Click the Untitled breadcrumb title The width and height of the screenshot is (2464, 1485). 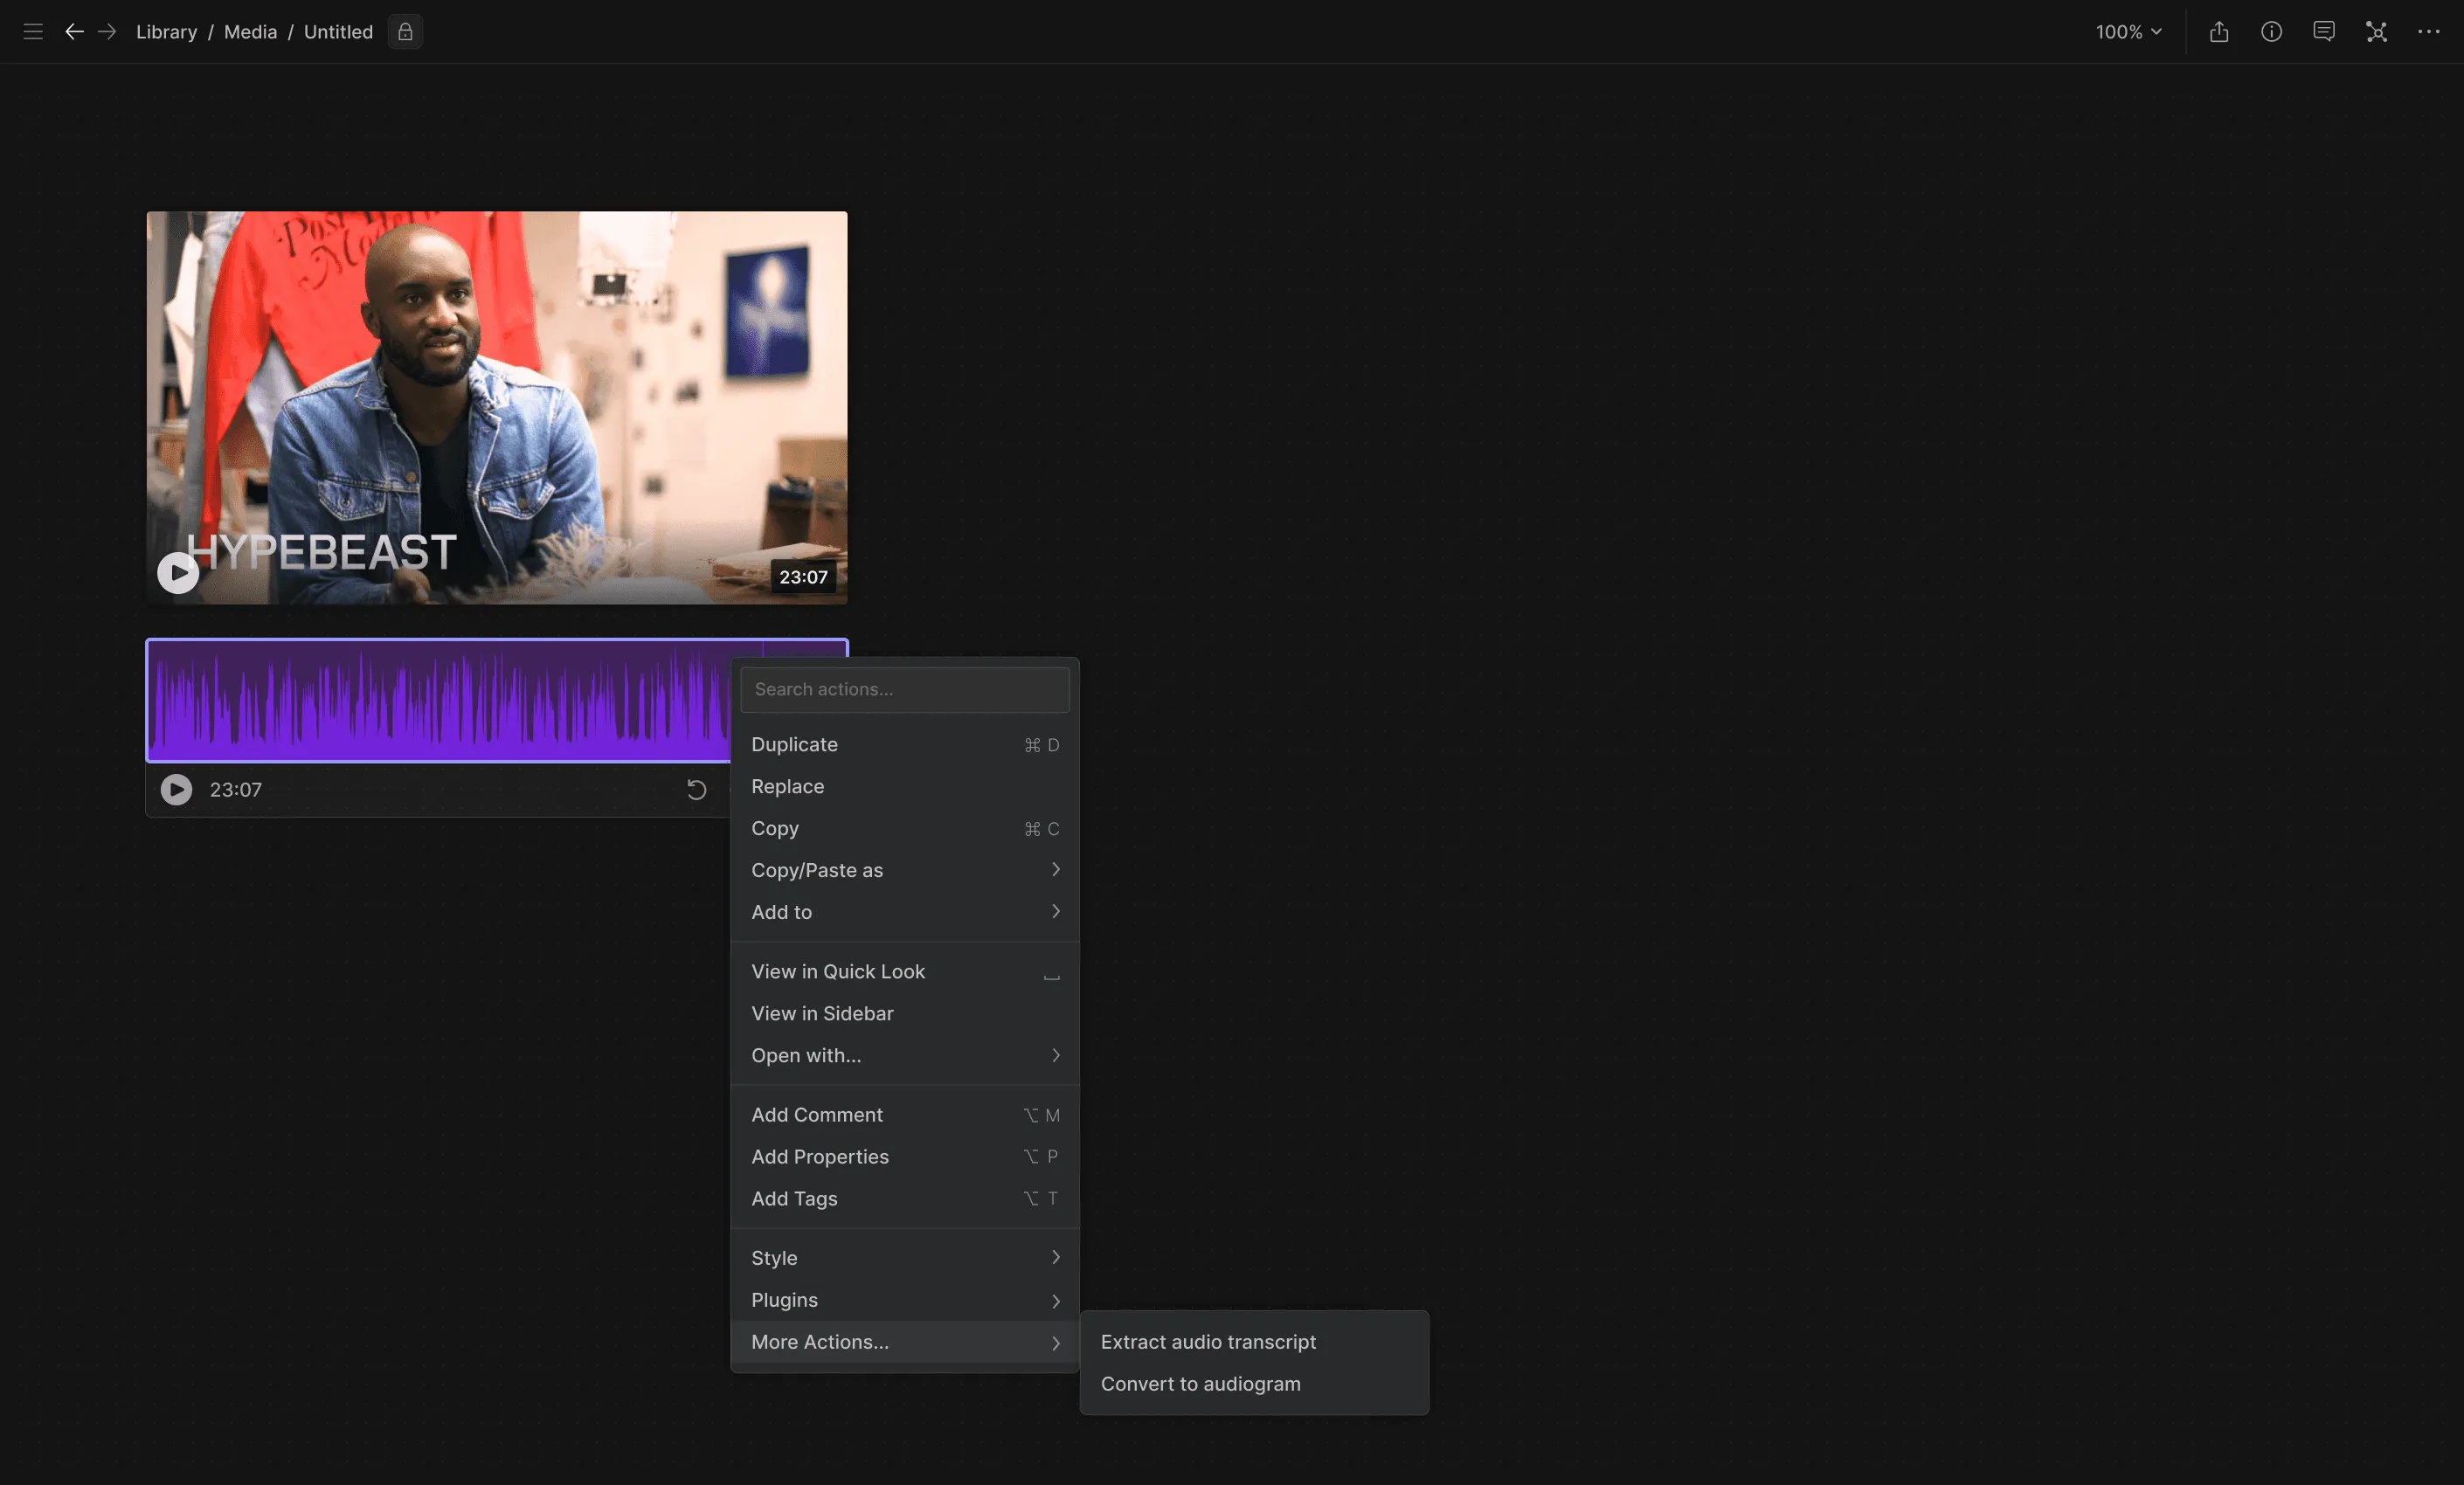click(x=338, y=32)
